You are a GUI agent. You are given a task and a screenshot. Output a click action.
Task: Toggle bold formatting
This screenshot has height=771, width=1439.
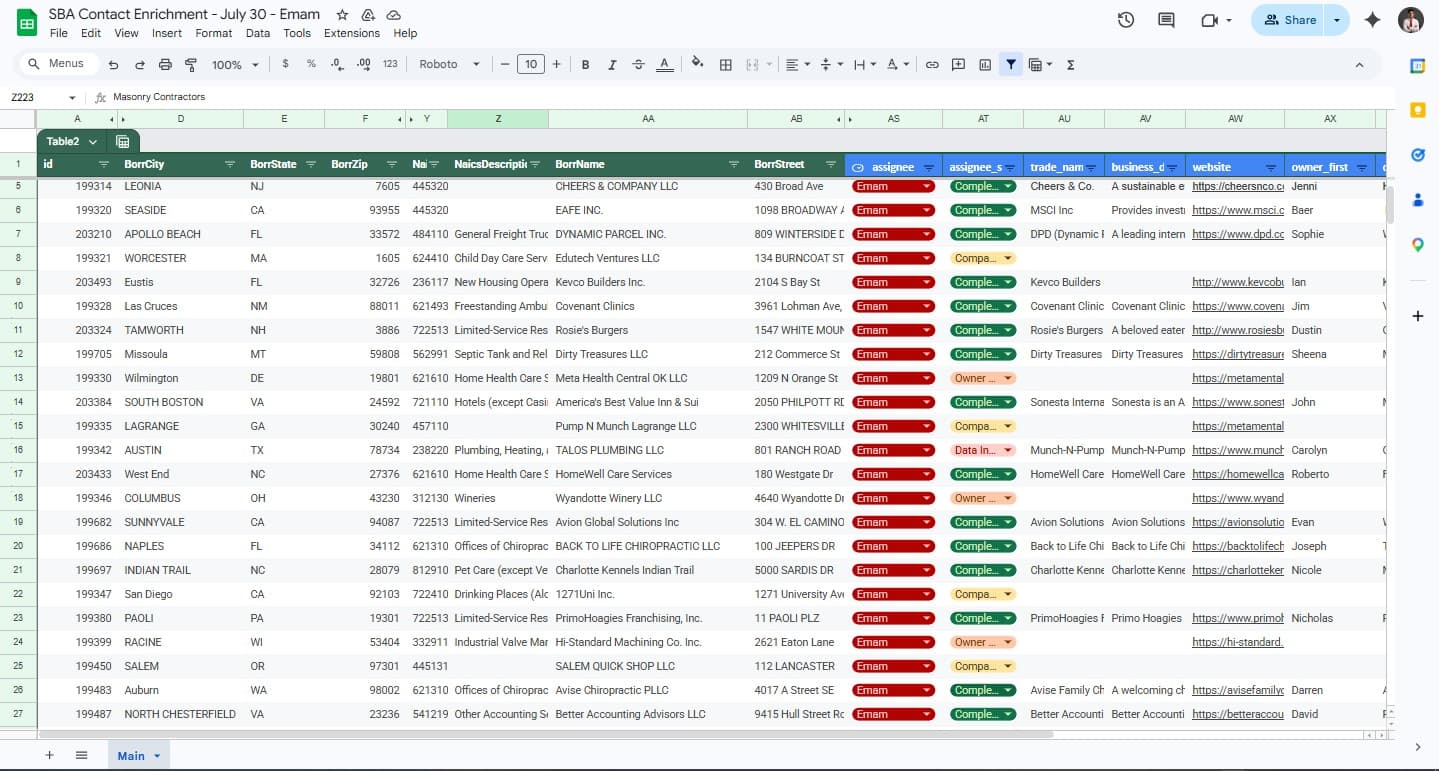point(586,64)
